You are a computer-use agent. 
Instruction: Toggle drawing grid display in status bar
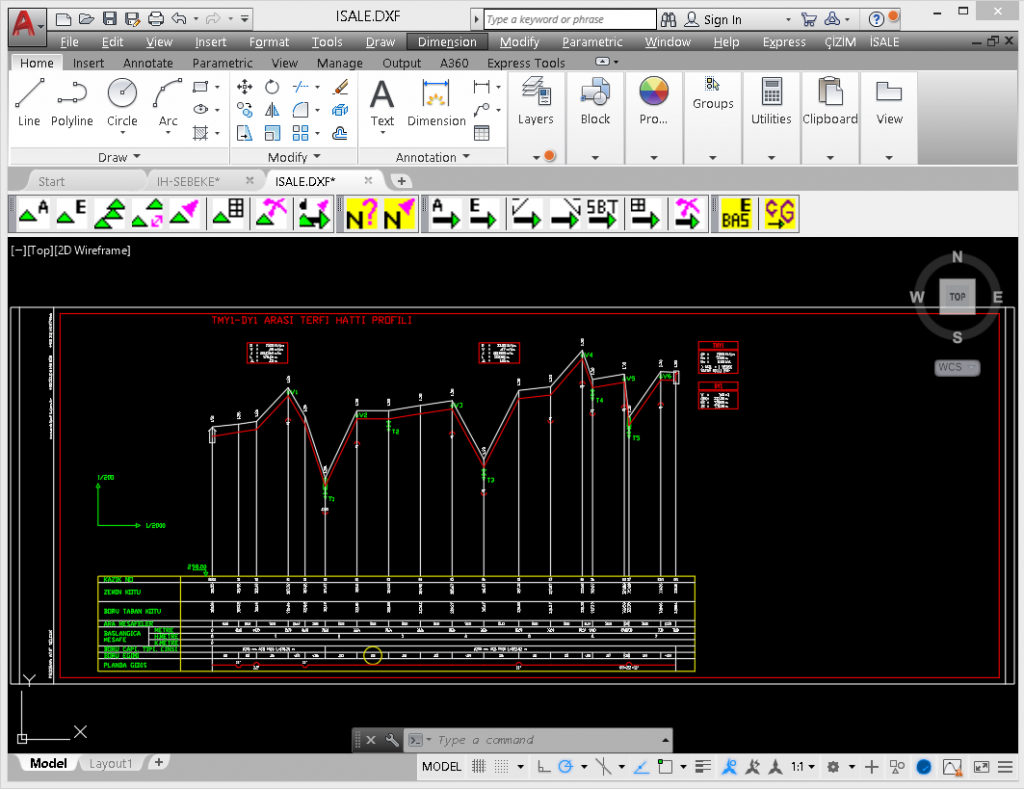479,767
